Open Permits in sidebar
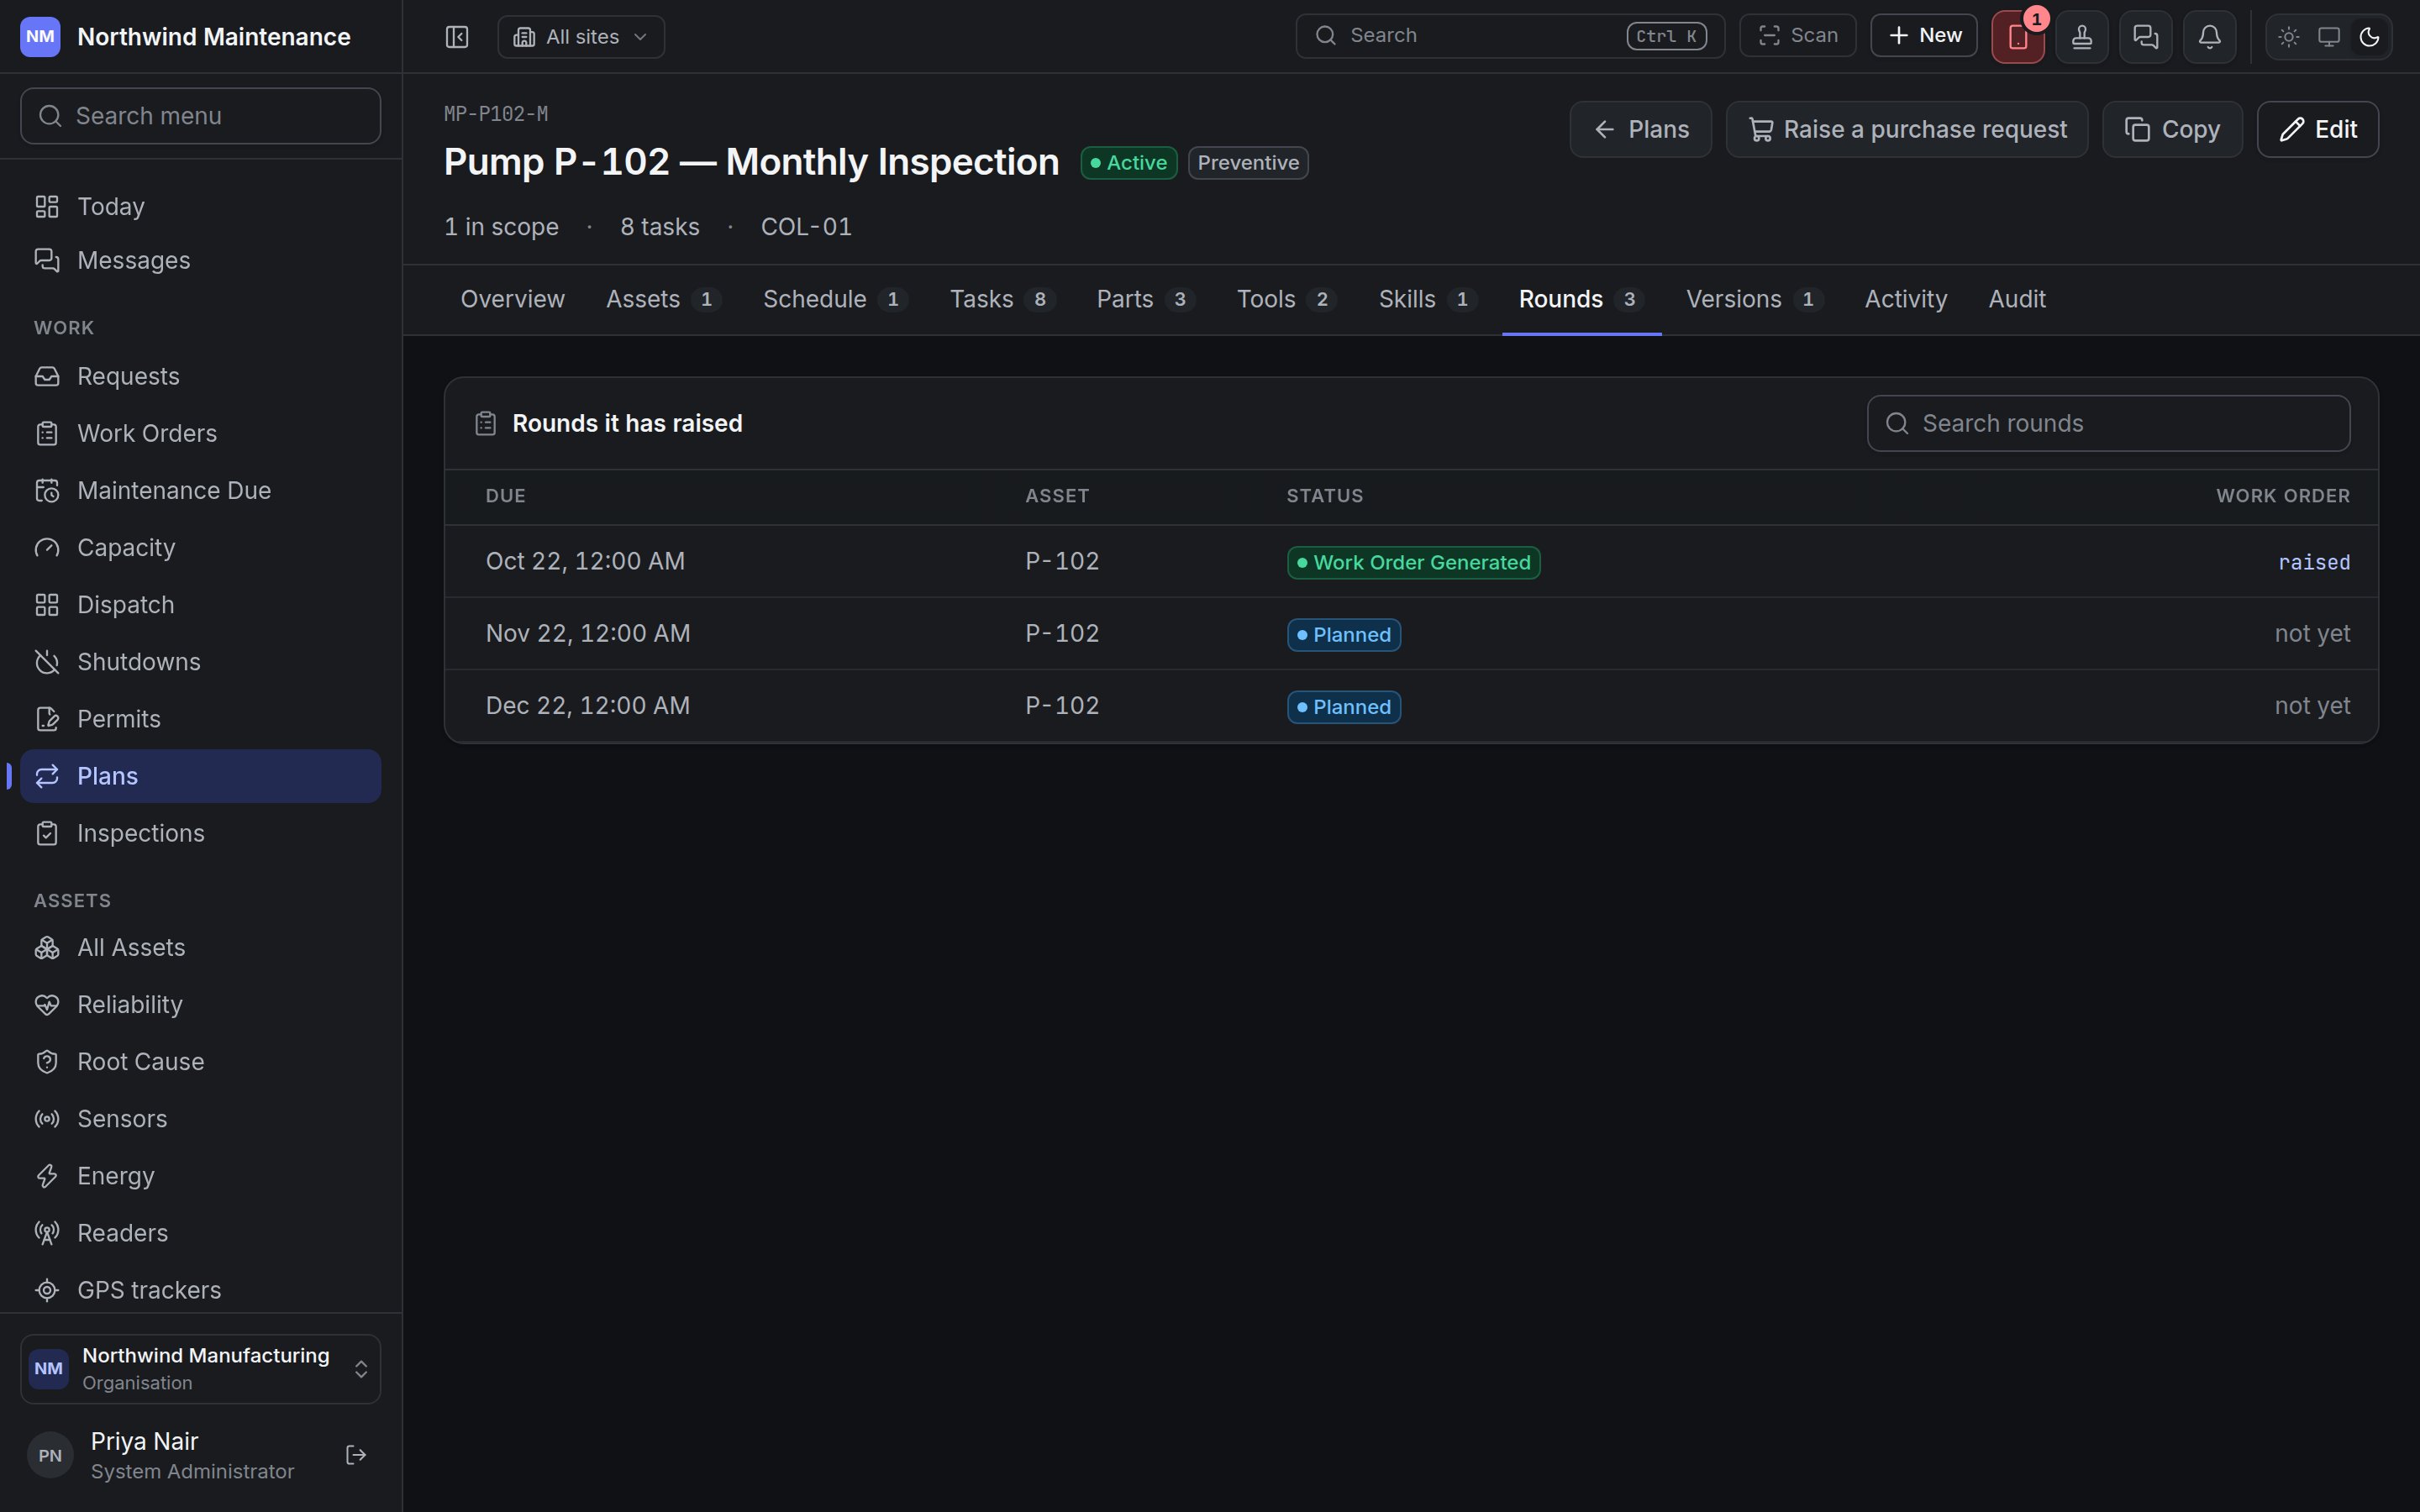Viewport: 2420px width, 1512px height. (200, 719)
